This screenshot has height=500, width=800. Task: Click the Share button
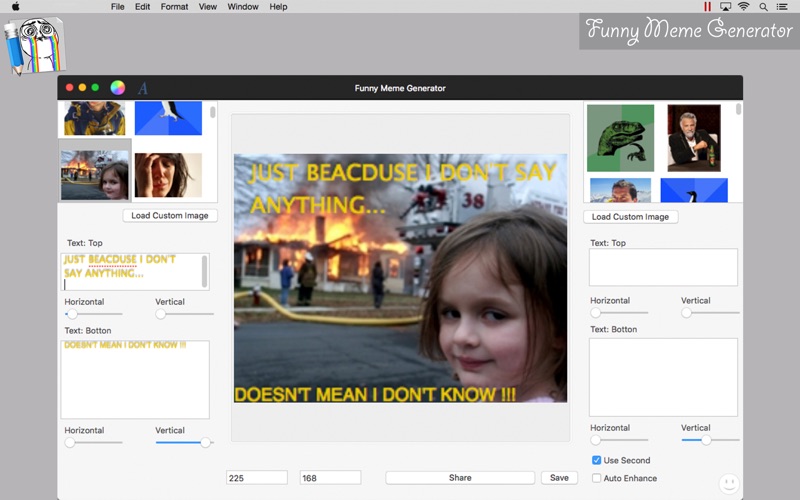460,478
